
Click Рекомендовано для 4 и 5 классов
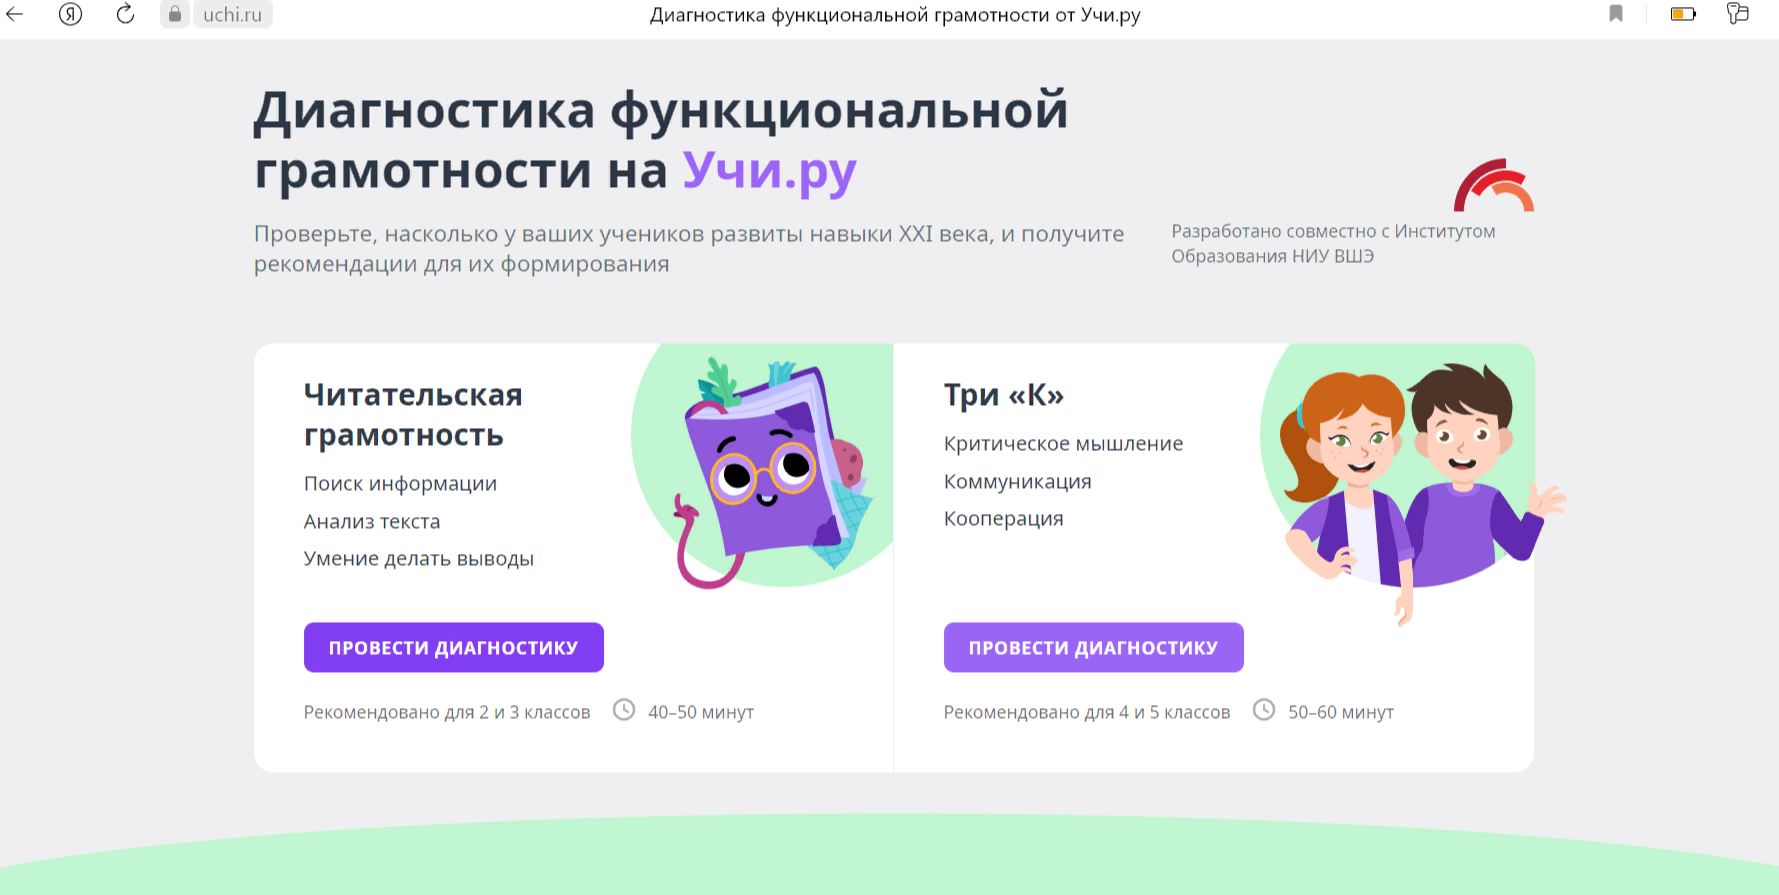point(1087,712)
